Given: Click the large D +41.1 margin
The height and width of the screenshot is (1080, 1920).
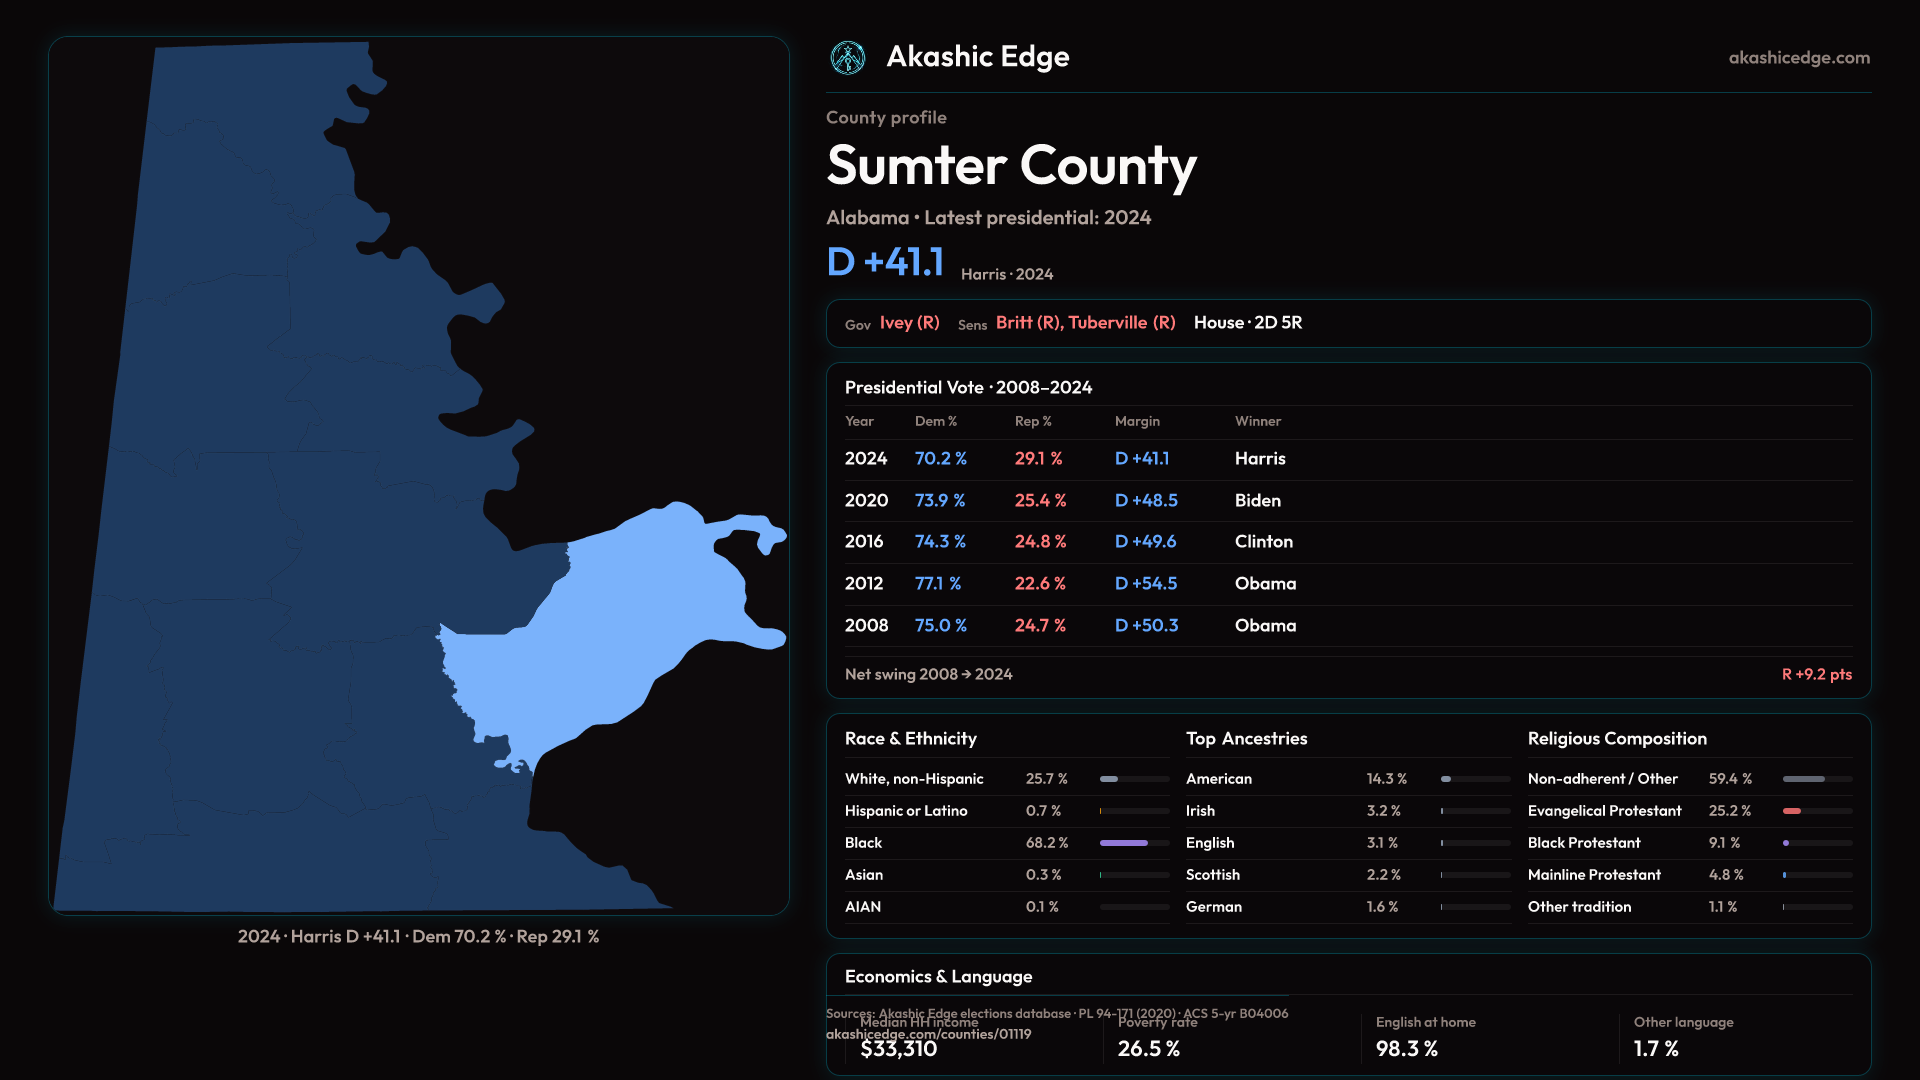Looking at the screenshot, I should pos(885,263).
